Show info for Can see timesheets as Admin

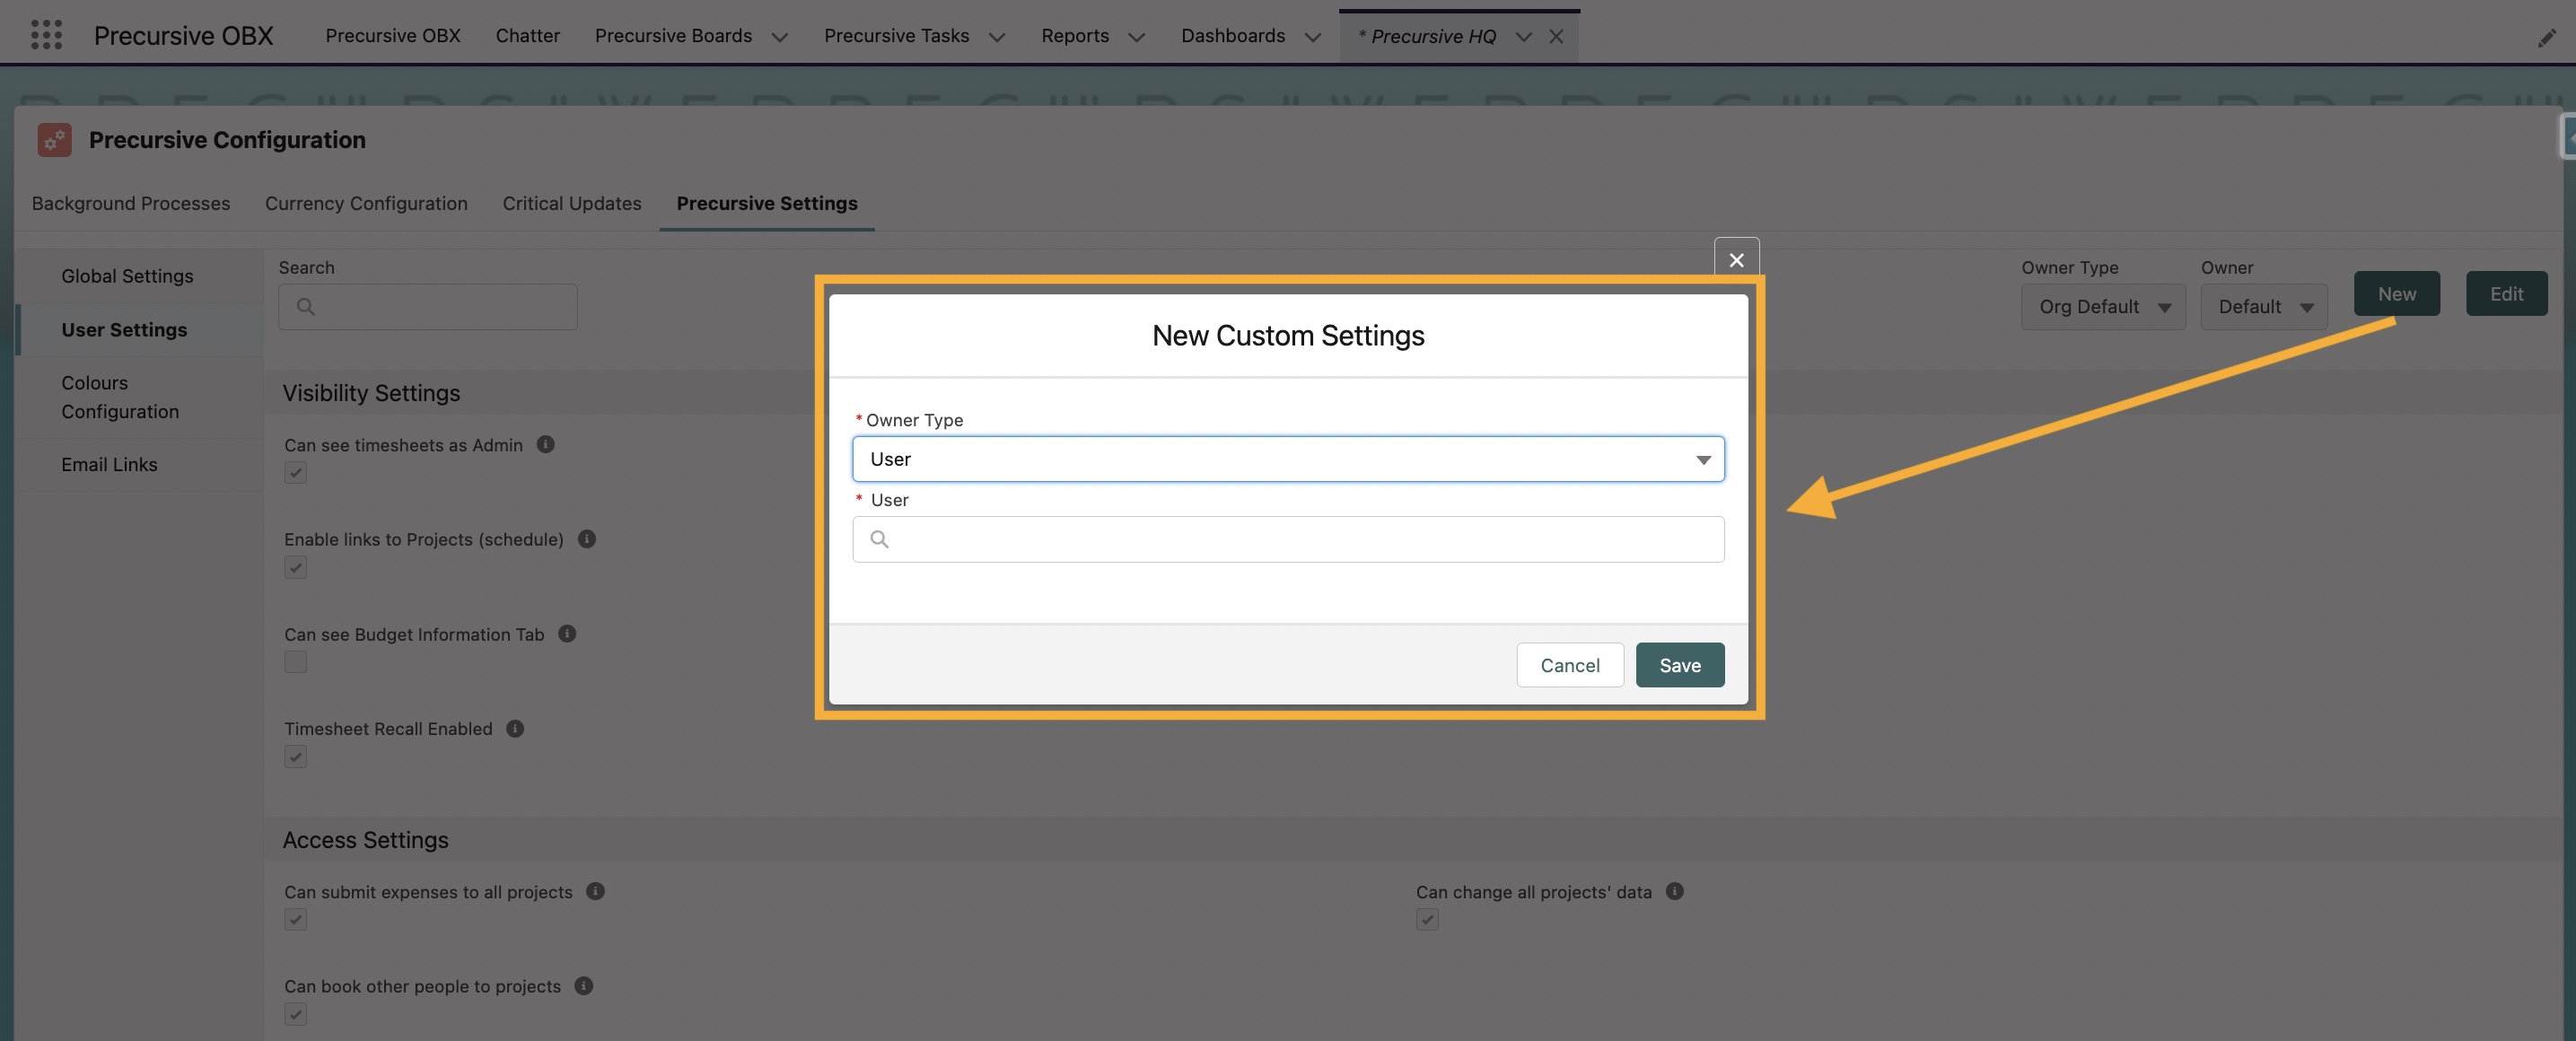tap(545, 444)
